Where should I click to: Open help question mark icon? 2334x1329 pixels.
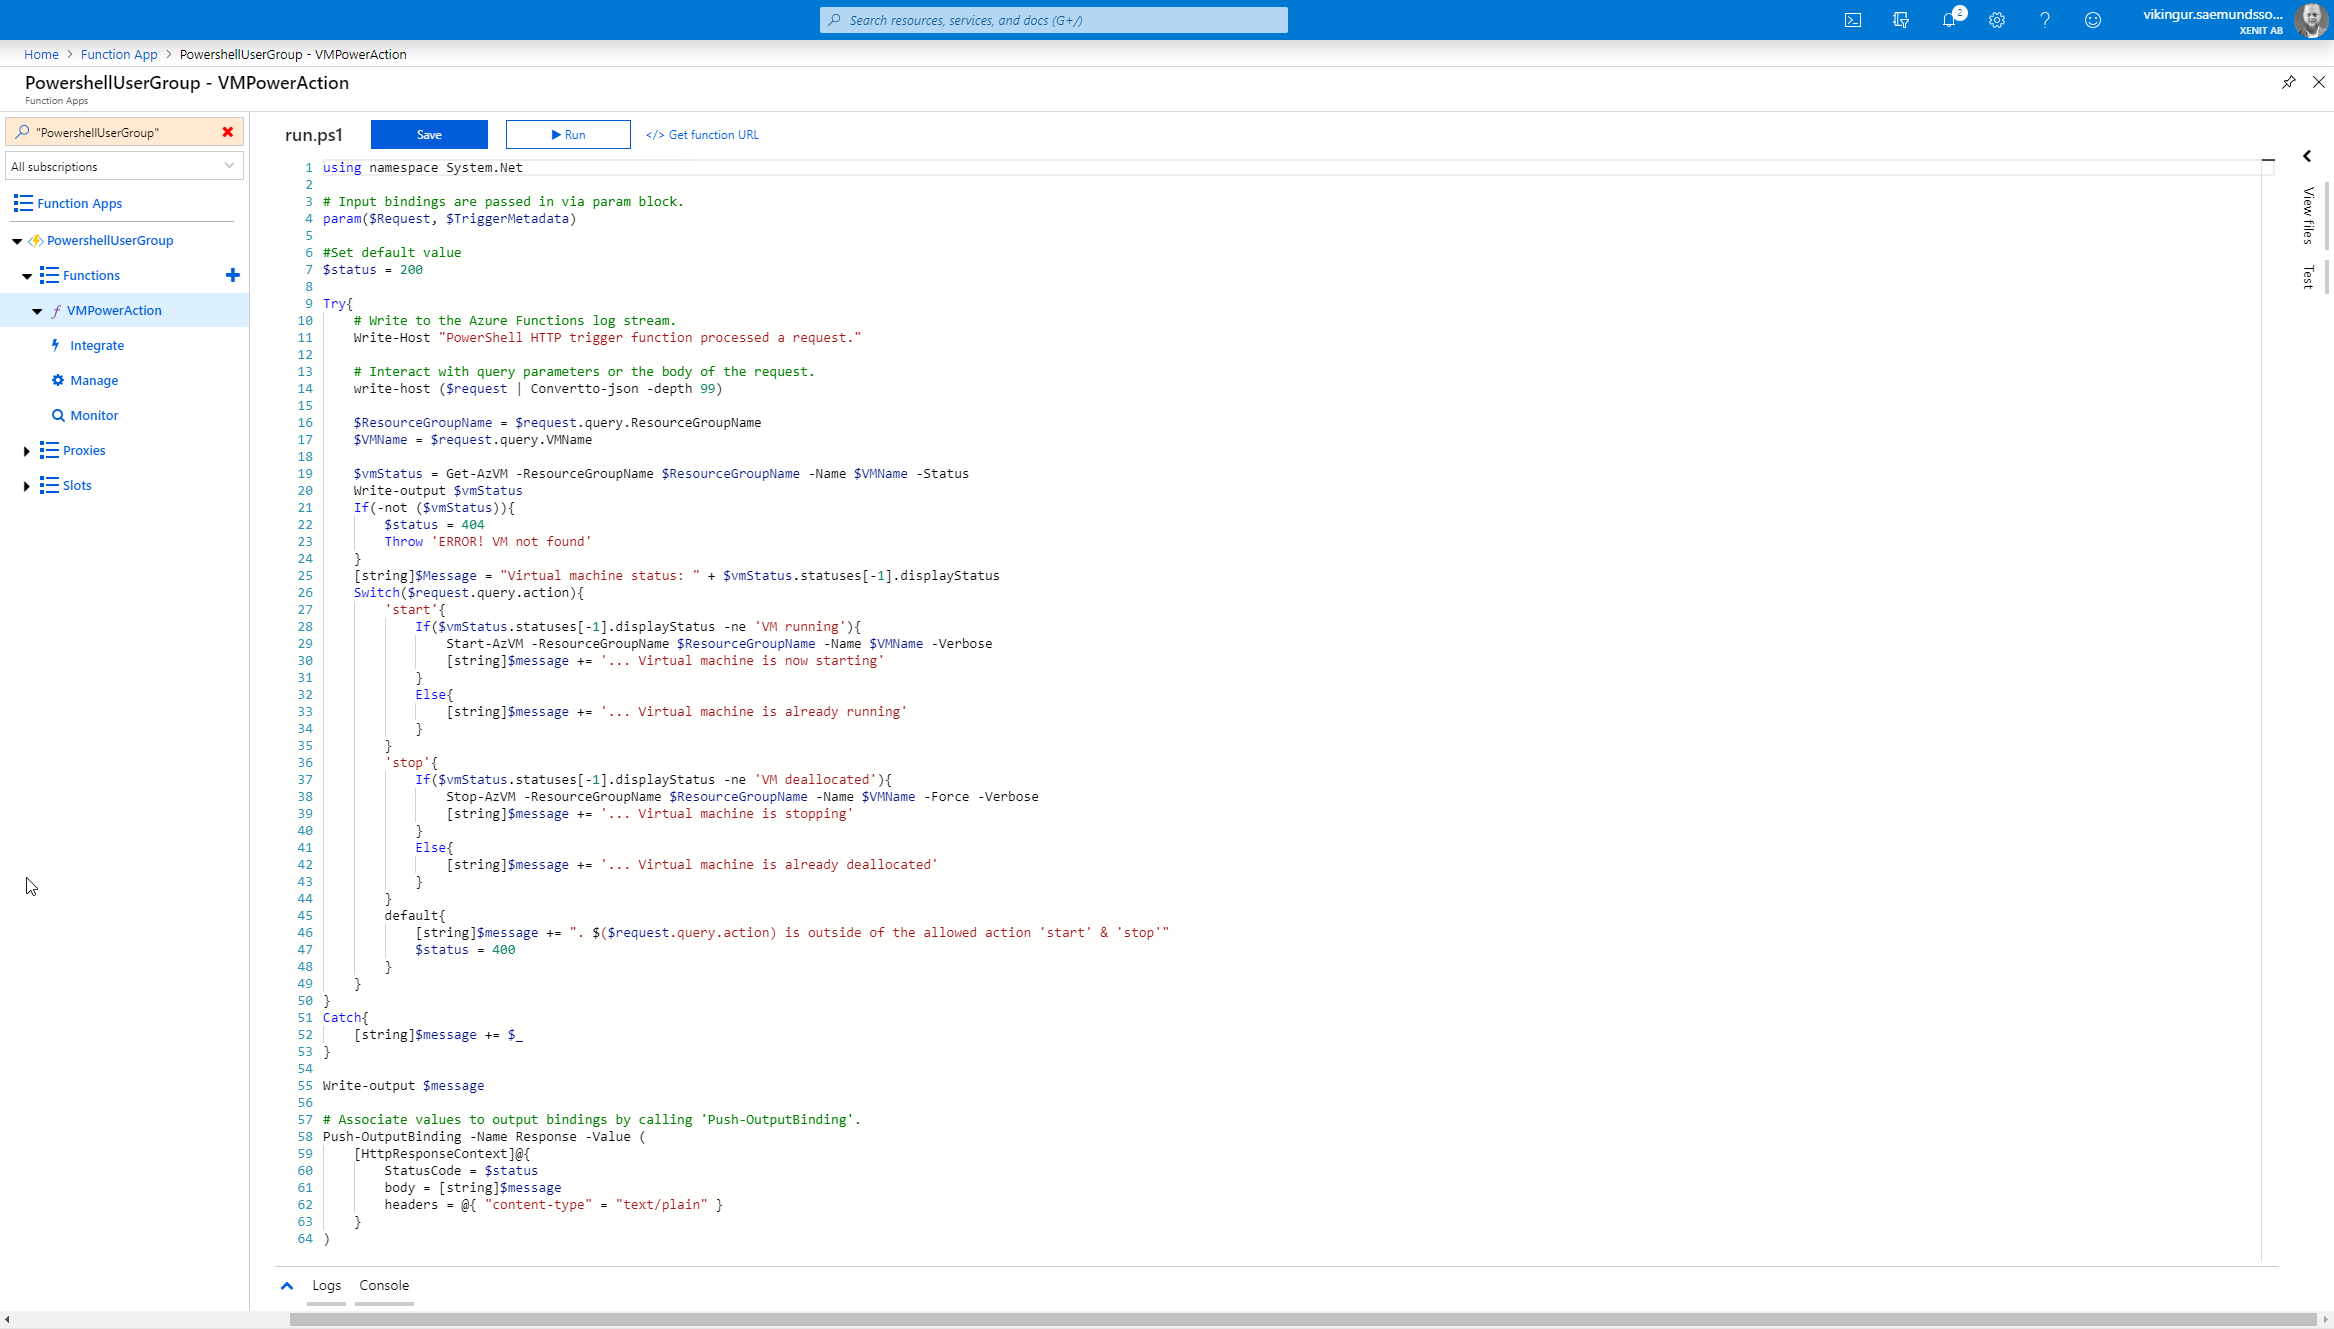2045,20
